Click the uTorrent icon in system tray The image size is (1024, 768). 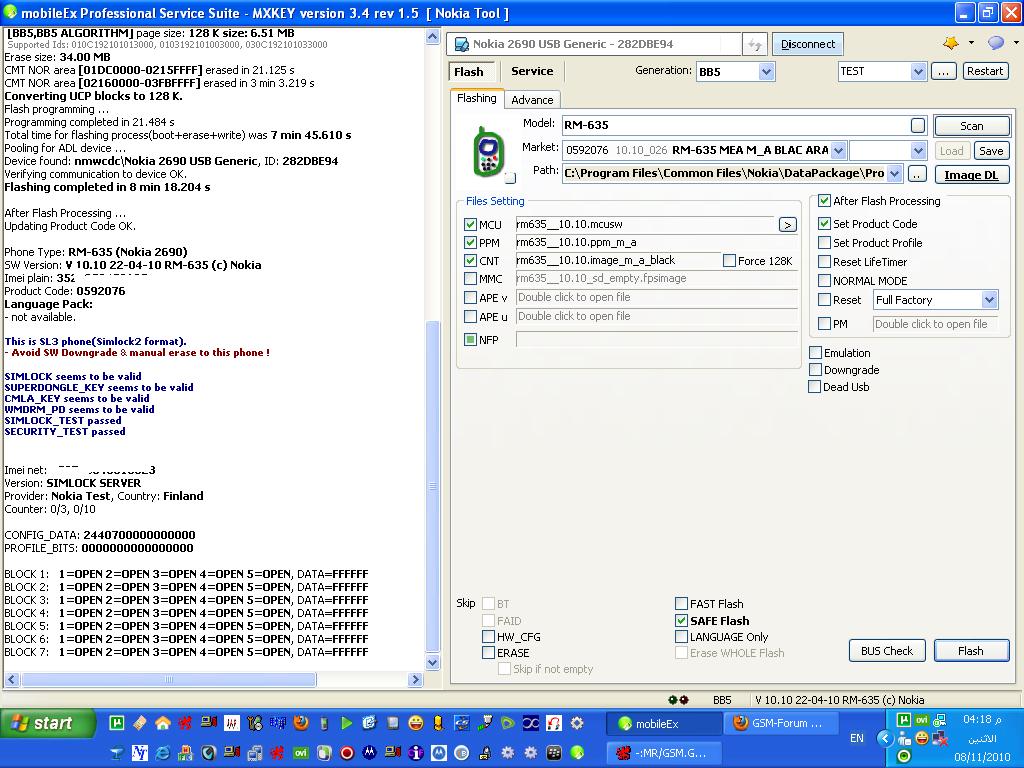[x=904, y=720]
